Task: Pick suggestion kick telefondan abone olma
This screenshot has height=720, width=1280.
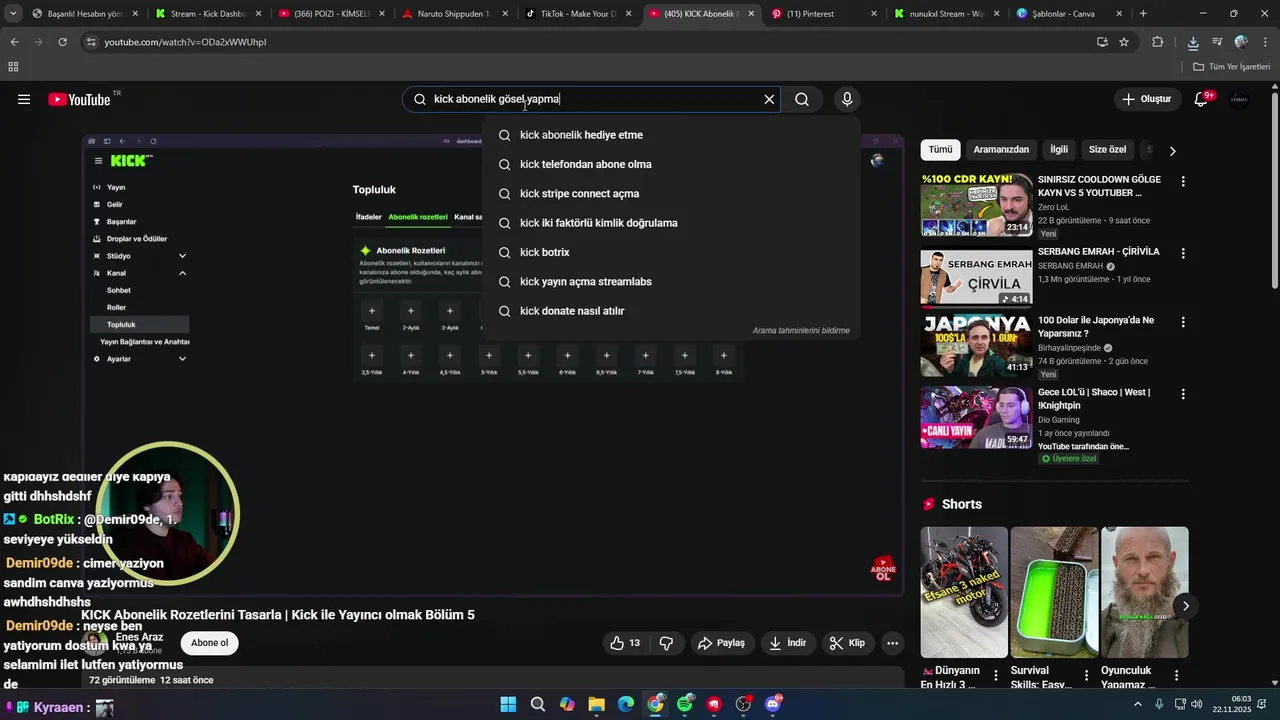Action: click(x=670, y=164)
